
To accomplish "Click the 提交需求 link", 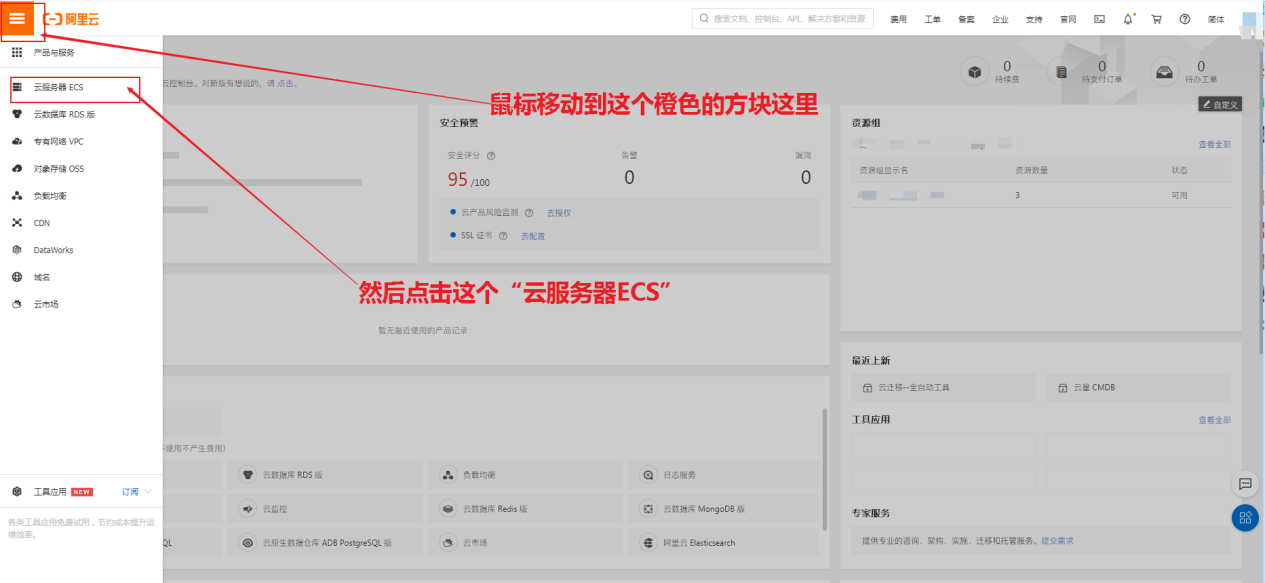I will [x=1057, y=541].
